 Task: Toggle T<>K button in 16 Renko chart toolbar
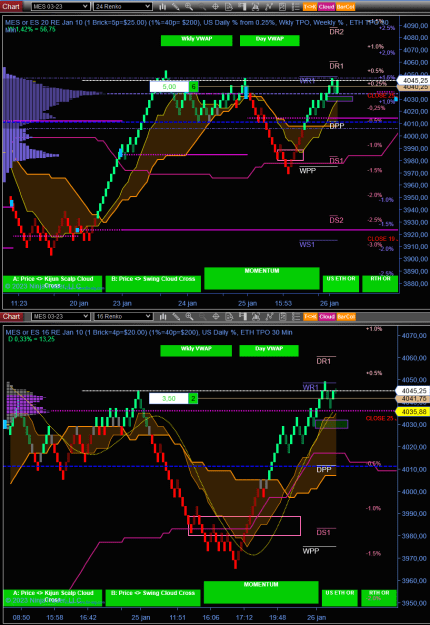click(x=310, y=317)
